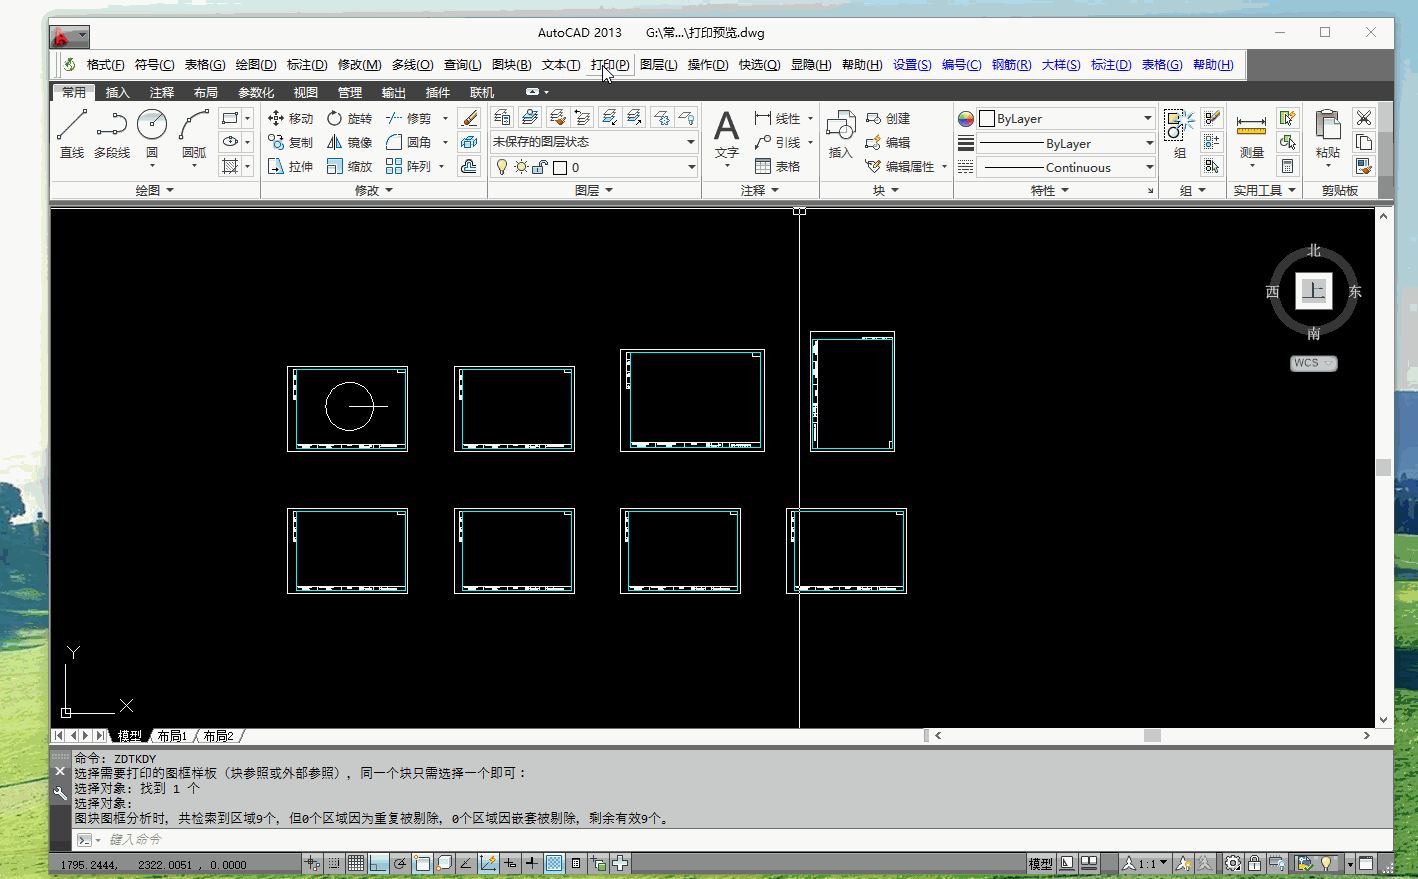Click the 模型 button in status bar
Image resolution: width=1418 pixels, height=879 pixels.
click(x=1040, y=863)
